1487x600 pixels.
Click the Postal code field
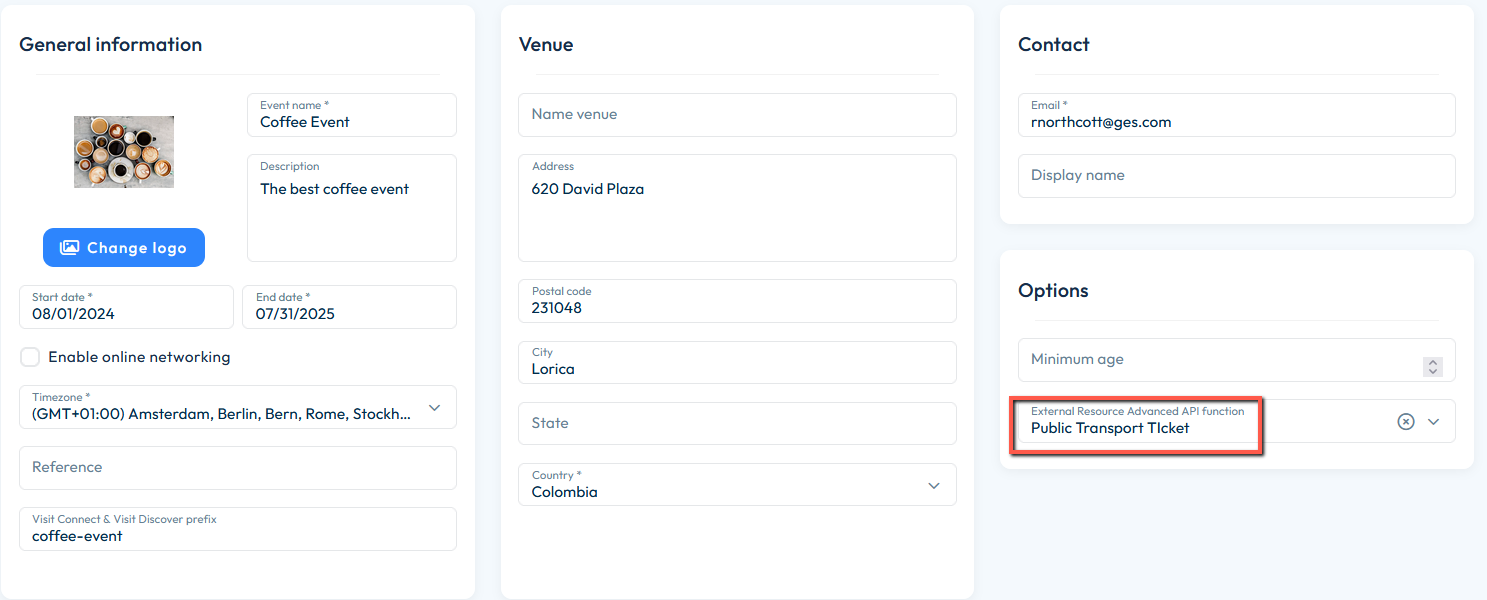[736, 307]
